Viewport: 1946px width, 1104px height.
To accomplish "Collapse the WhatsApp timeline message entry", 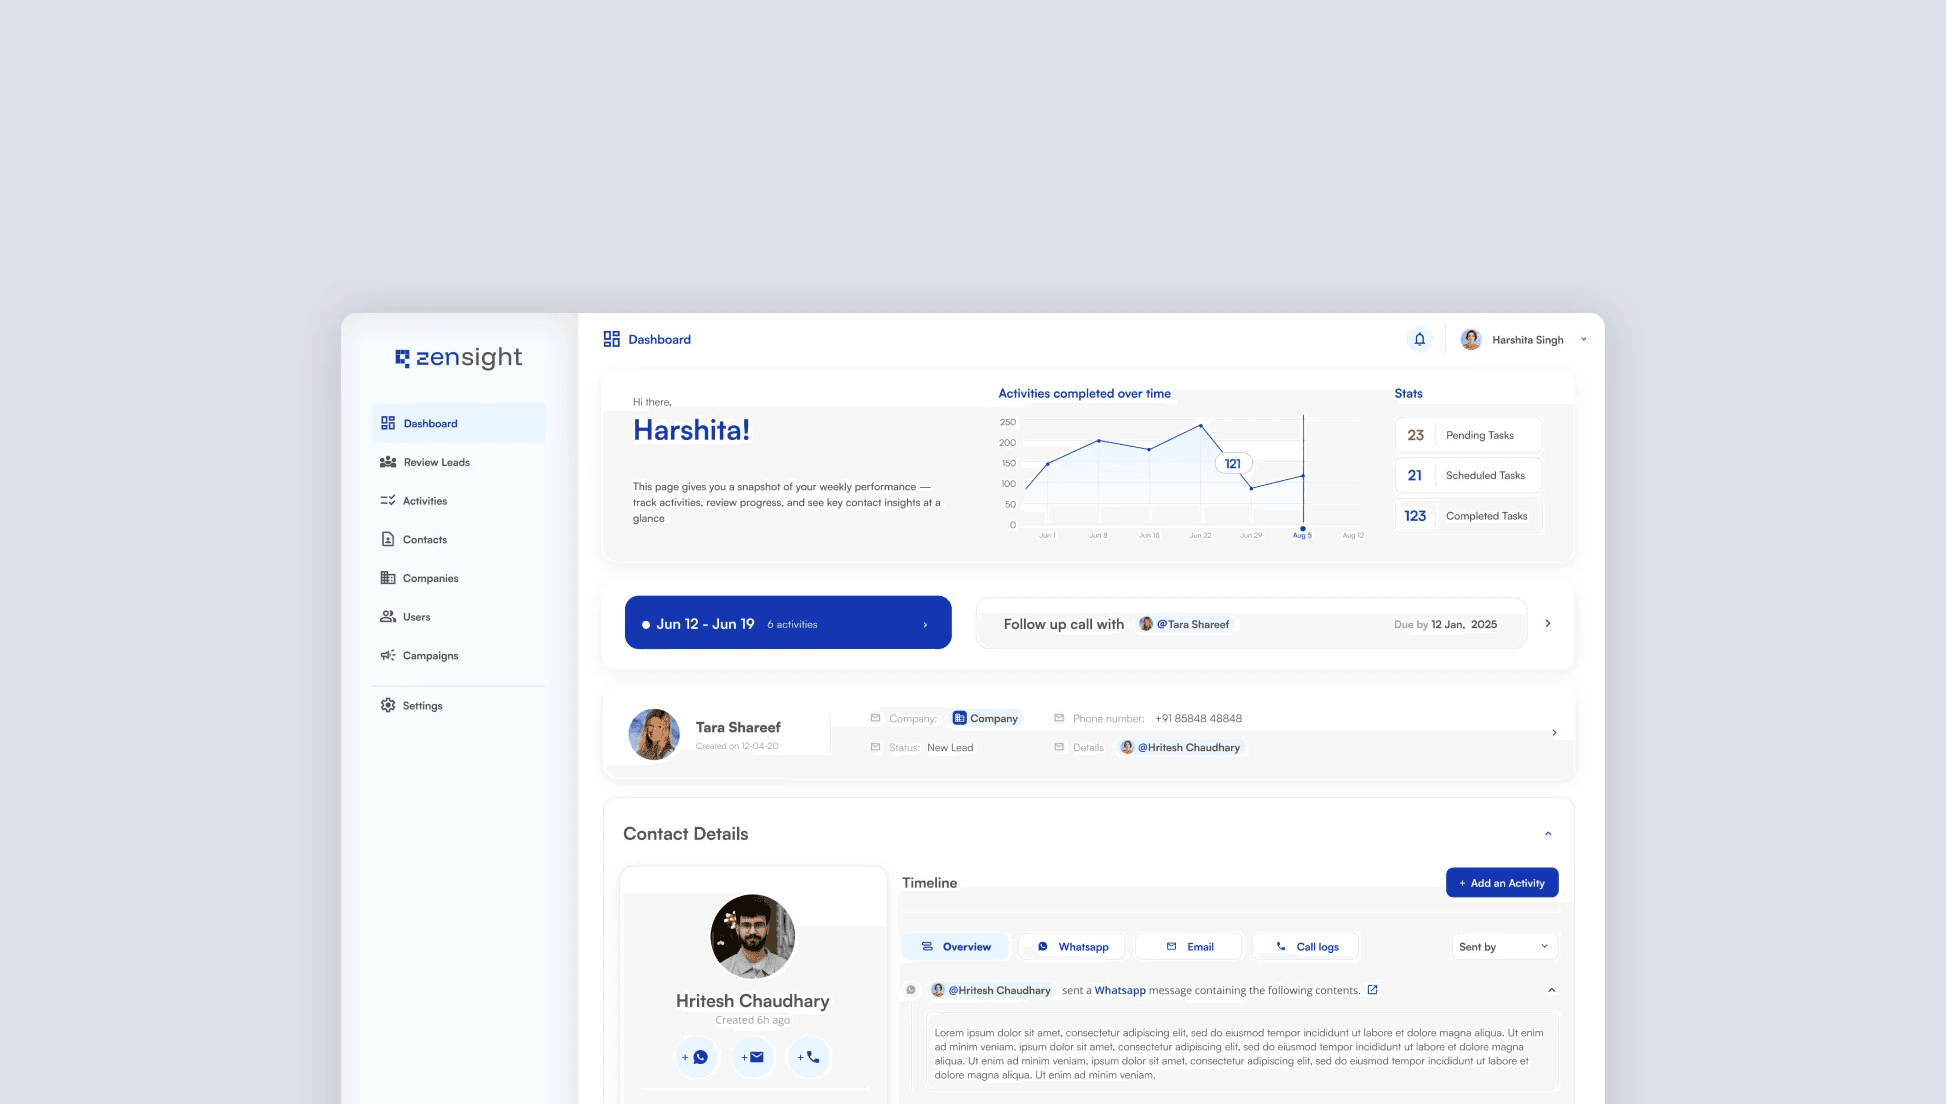I will coord(1551,990).
